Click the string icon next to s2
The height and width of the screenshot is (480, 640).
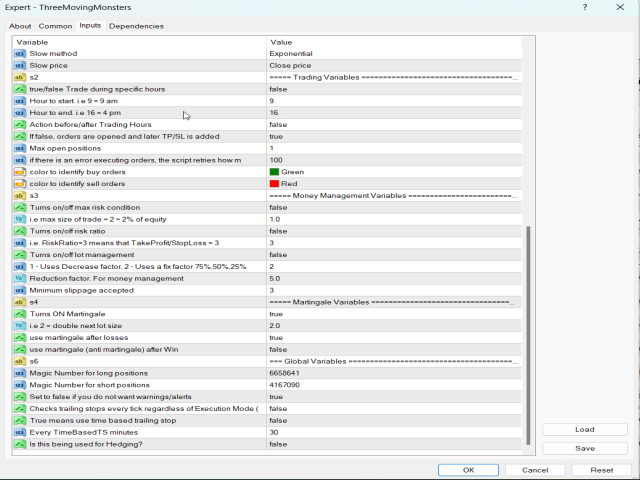[x=20, y=77]
